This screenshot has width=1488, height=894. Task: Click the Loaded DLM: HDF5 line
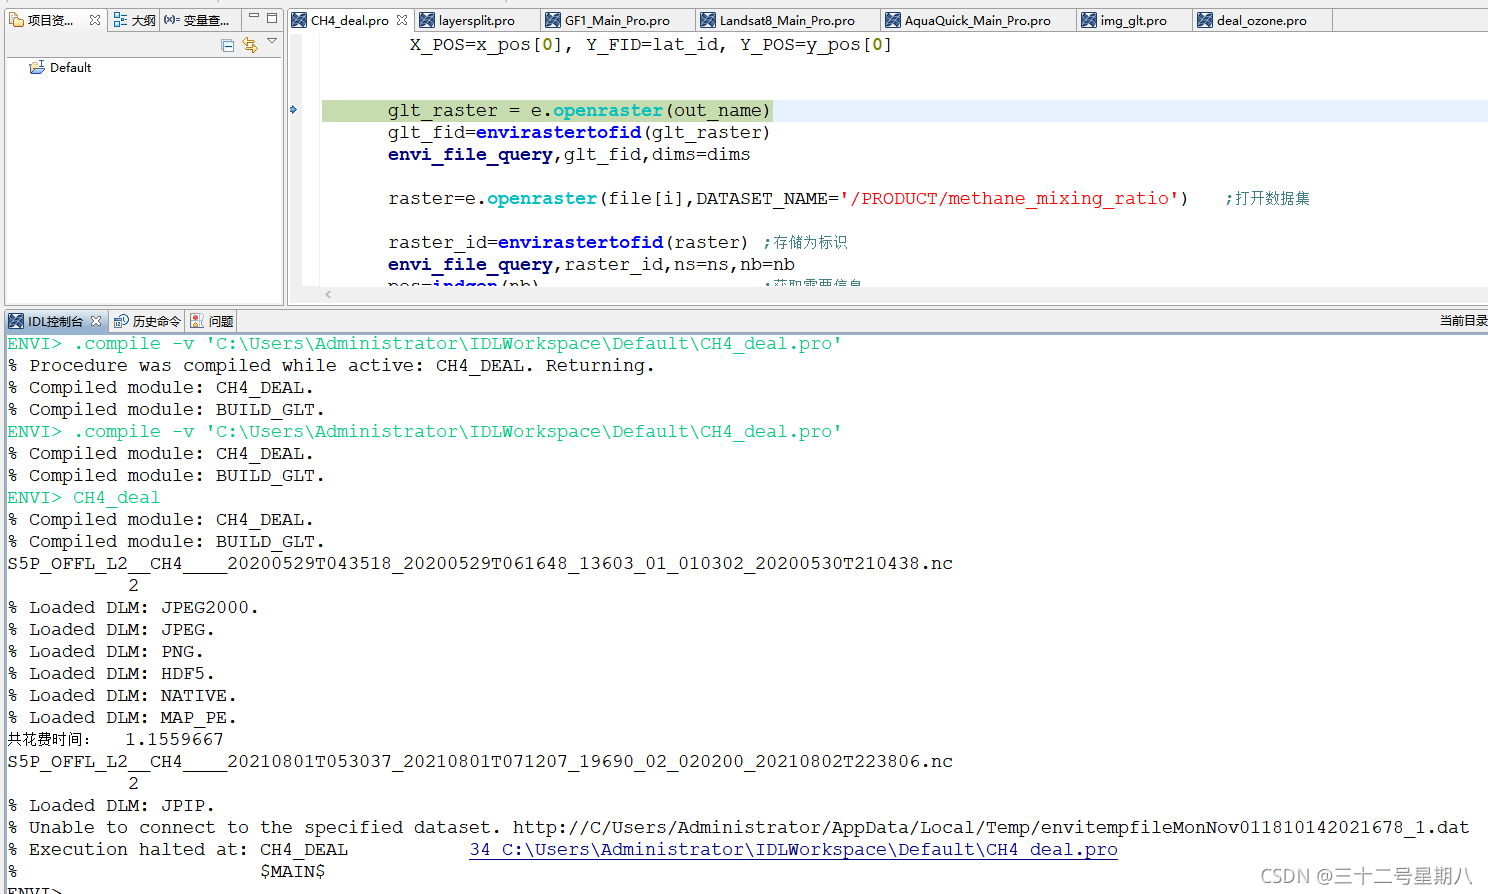click(x=111, y=673)
